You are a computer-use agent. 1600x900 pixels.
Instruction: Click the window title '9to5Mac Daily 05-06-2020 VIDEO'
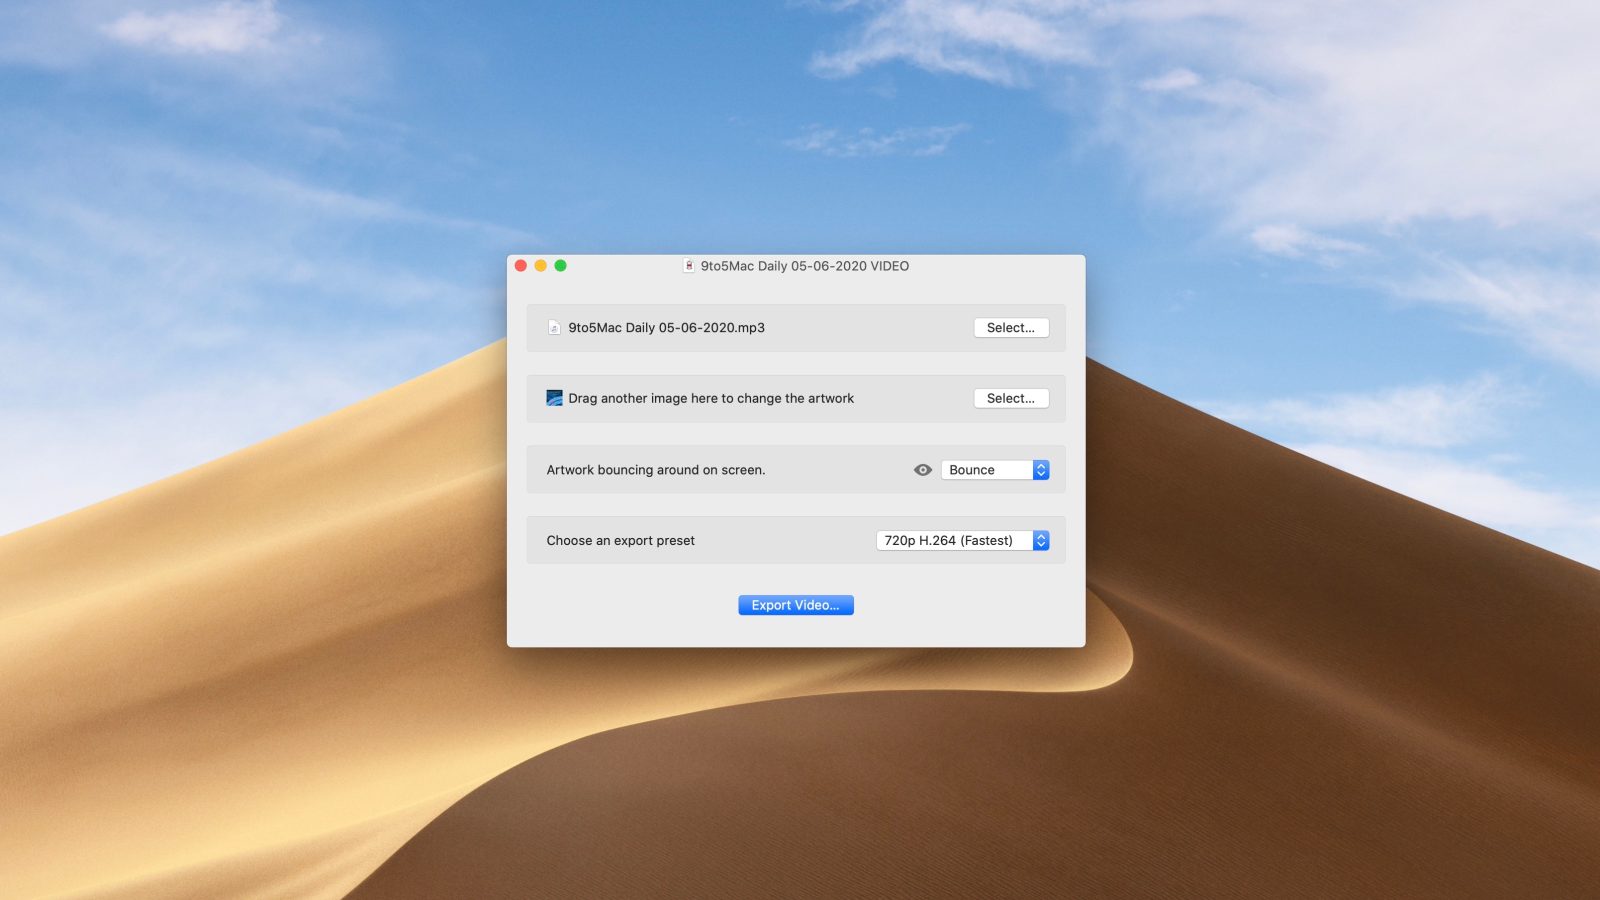pos(804,266)
